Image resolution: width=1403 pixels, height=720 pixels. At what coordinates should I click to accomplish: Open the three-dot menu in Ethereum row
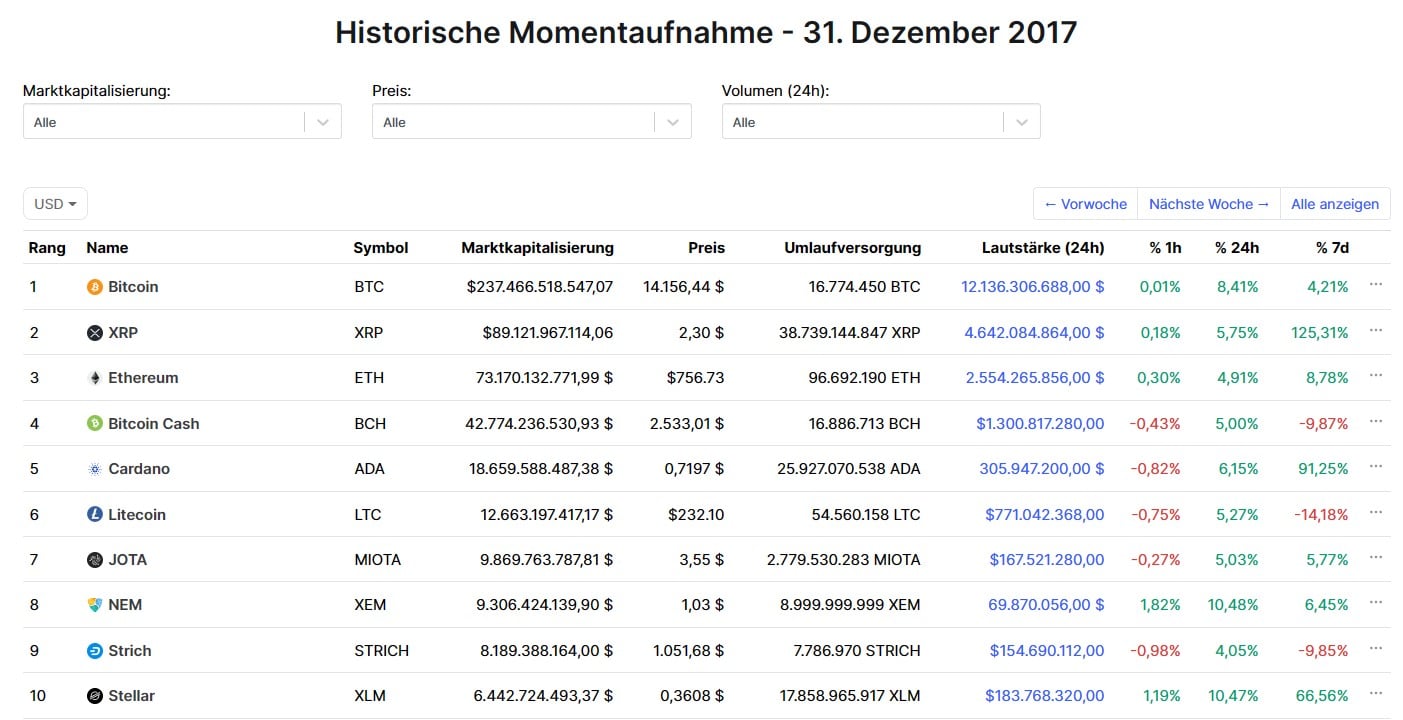click(x=1376, y=375)
